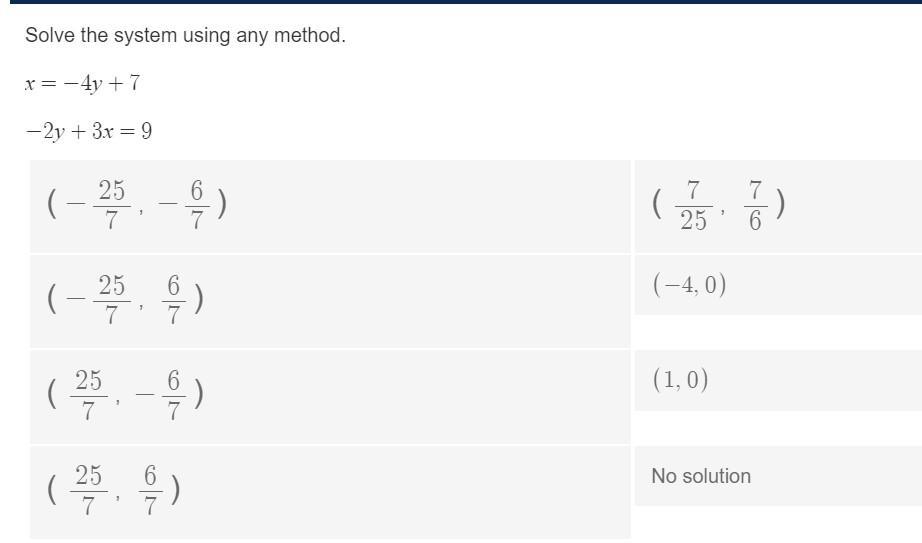Select answer (−25/7, −6/7) with both negatives

(137, 204)
